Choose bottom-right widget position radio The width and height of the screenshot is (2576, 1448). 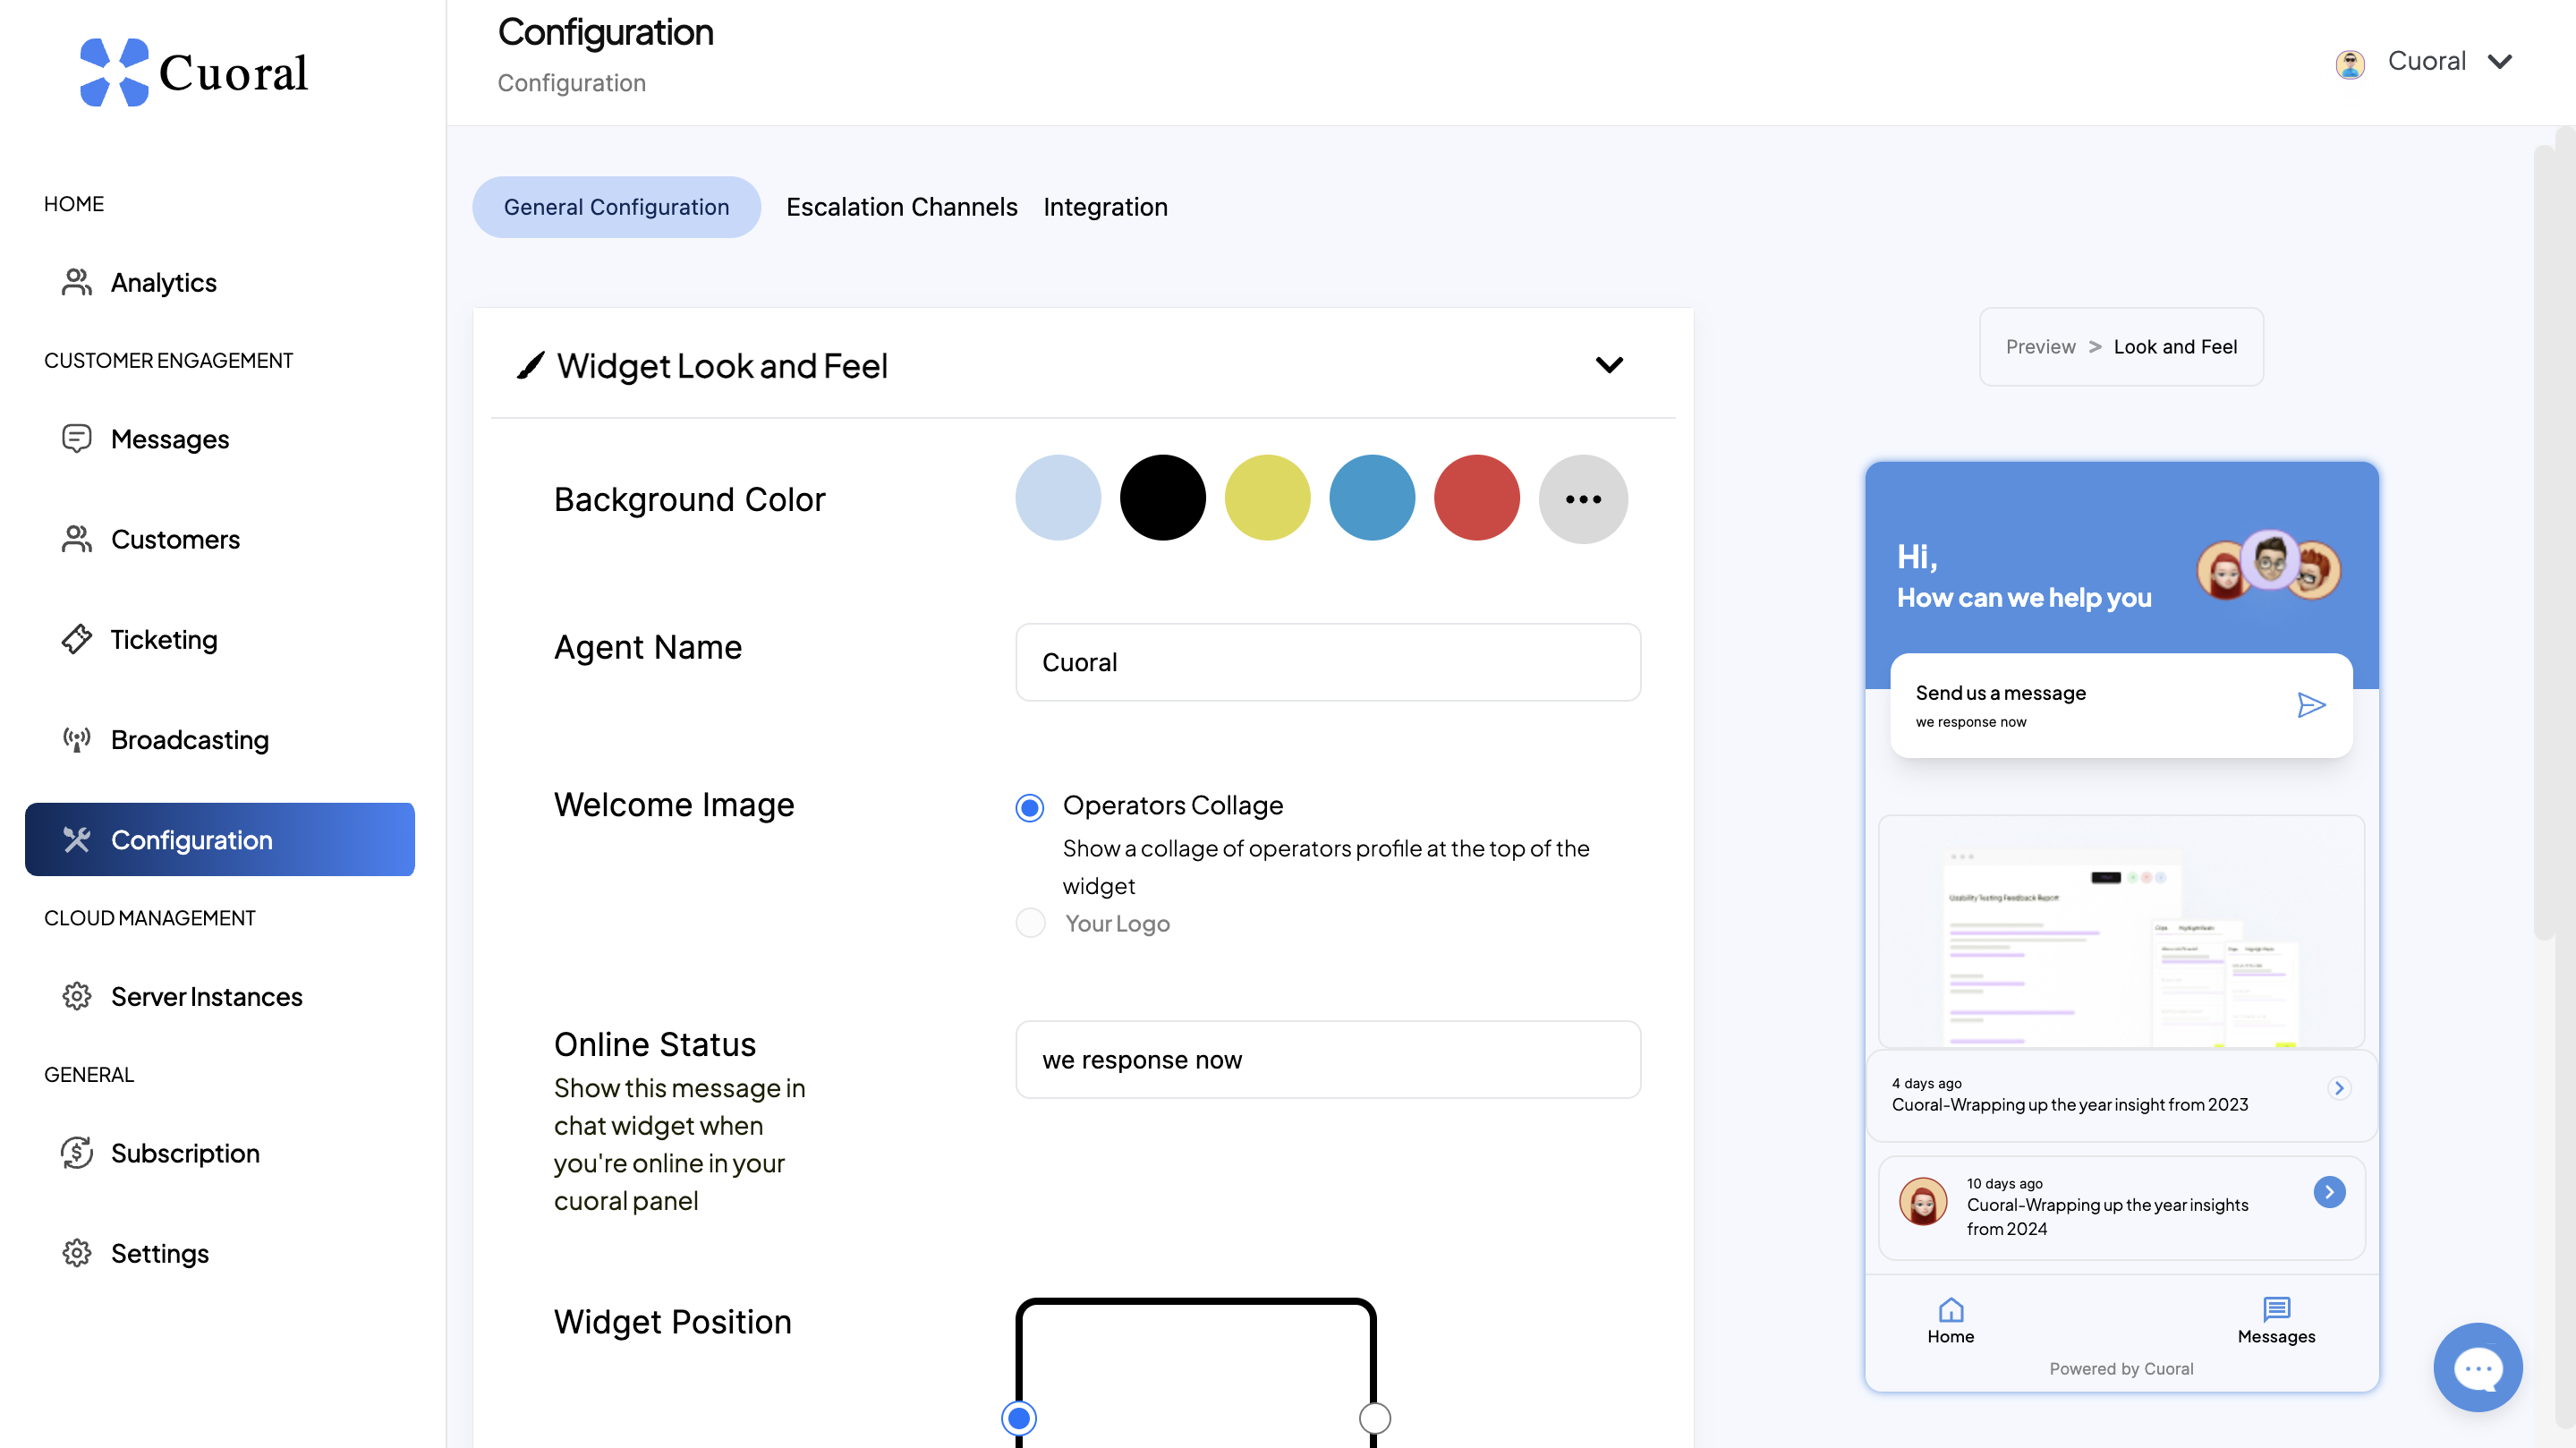(1374, 1417)
